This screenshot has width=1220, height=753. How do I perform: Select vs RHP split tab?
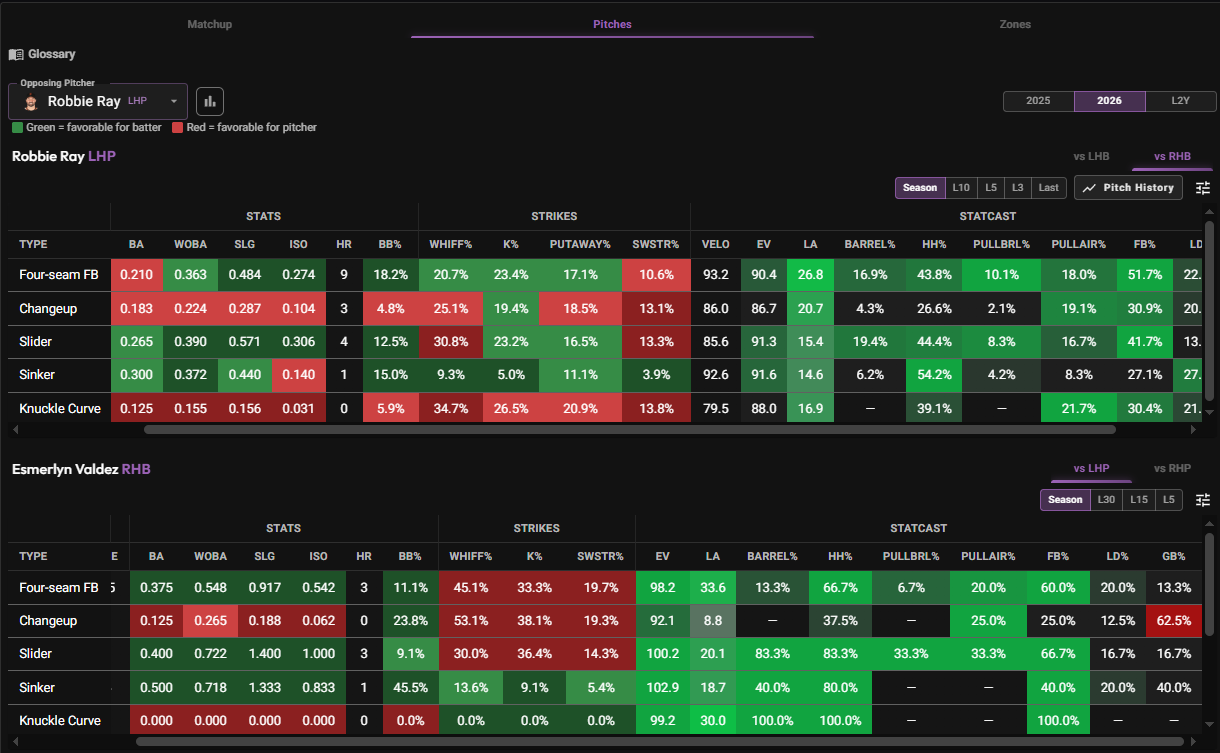click(x=1172, y=468)
